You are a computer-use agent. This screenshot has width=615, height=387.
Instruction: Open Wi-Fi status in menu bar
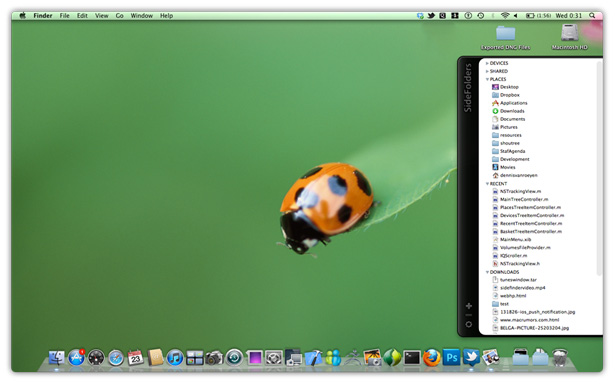(505, 16)
